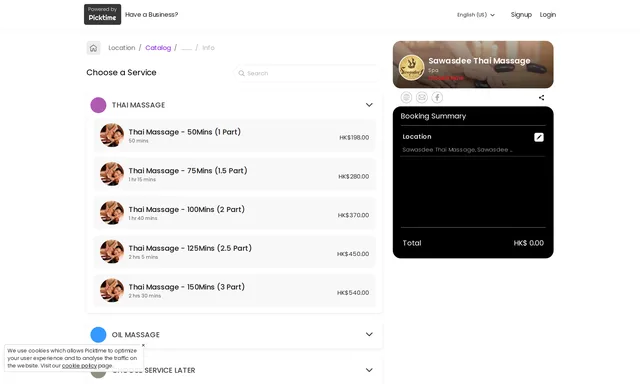Select Thai Massage - 100Mins (2 Part)
640x384 pixels.
coord(235,213)
